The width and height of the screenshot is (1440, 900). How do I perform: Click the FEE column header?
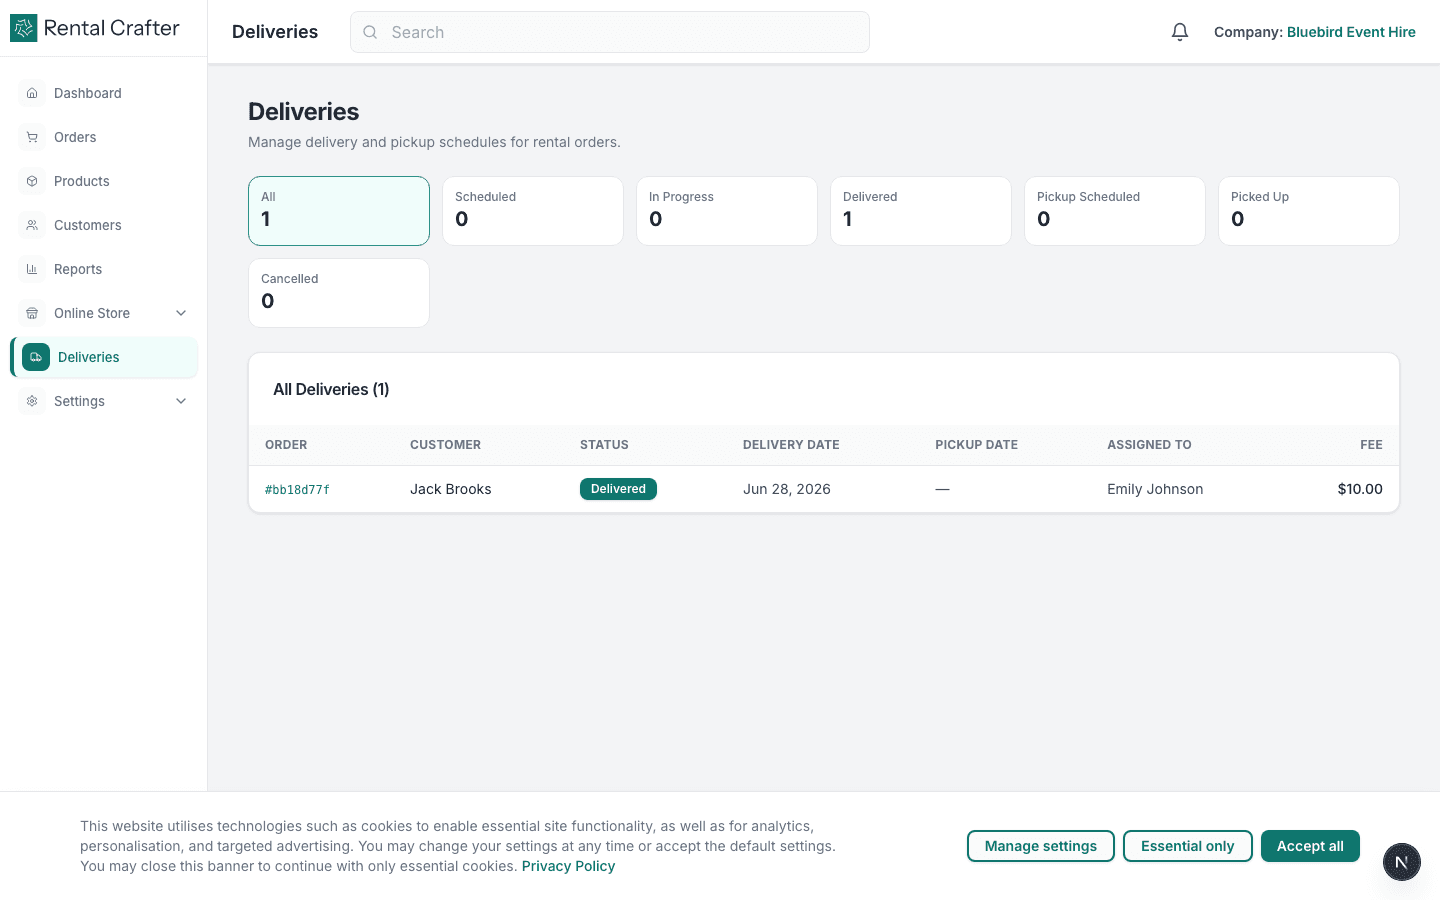click(1371, 445)
